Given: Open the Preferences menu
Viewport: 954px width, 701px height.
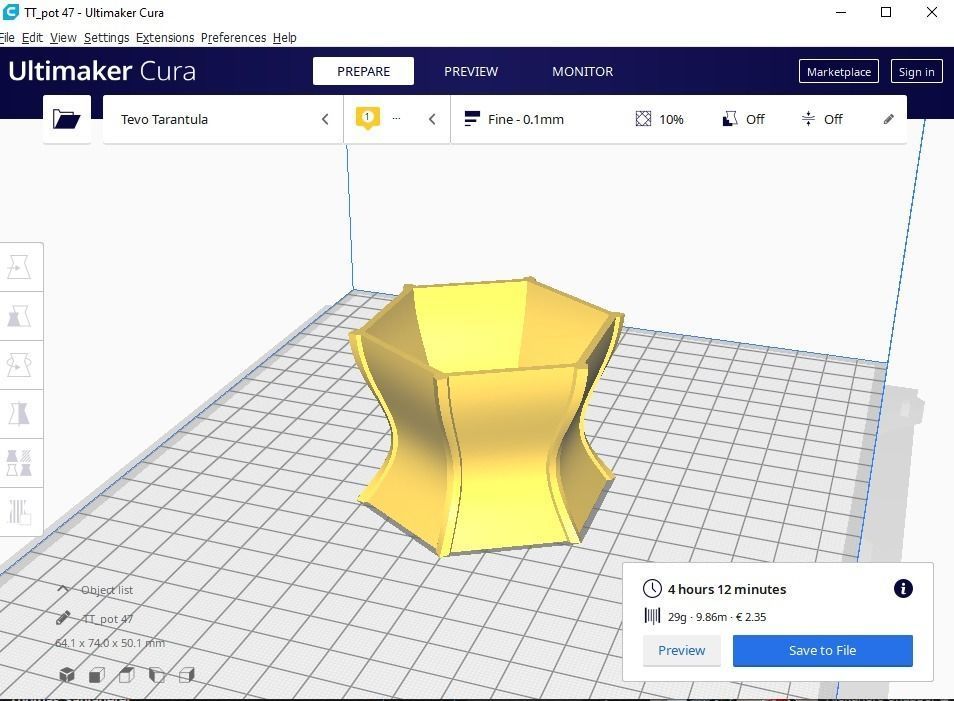Looking at the screenshot, I should [234, 38].
